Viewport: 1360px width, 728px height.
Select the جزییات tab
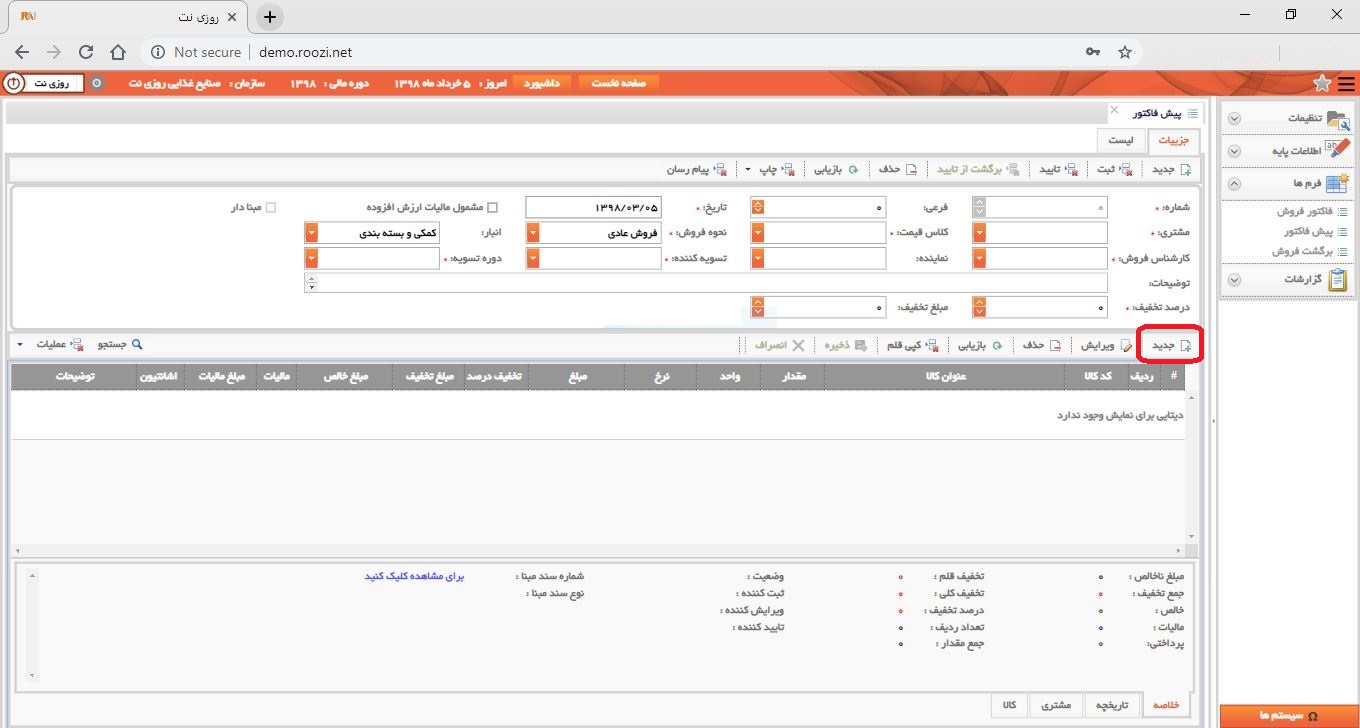pos(1173,141)
